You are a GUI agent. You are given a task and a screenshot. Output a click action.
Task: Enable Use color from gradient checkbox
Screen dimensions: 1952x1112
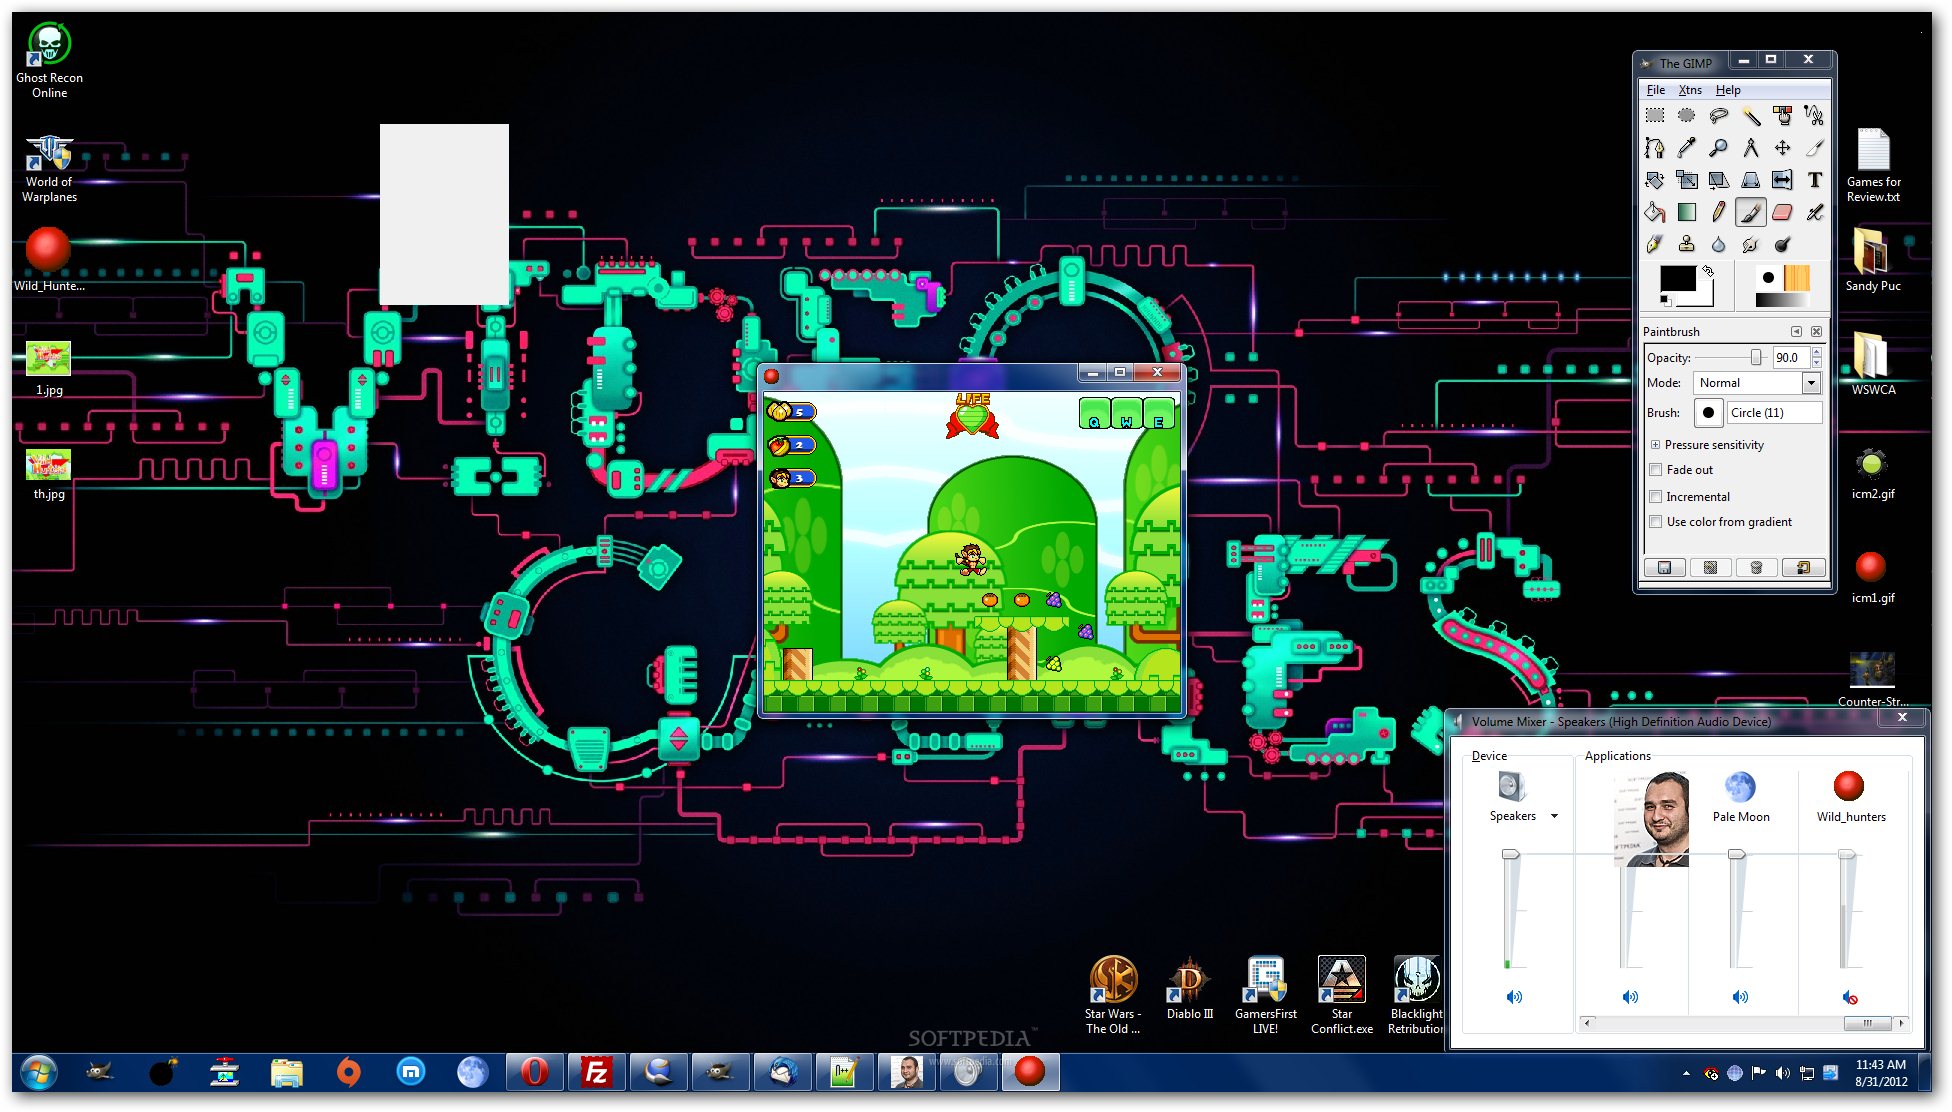pos(1656,522)
